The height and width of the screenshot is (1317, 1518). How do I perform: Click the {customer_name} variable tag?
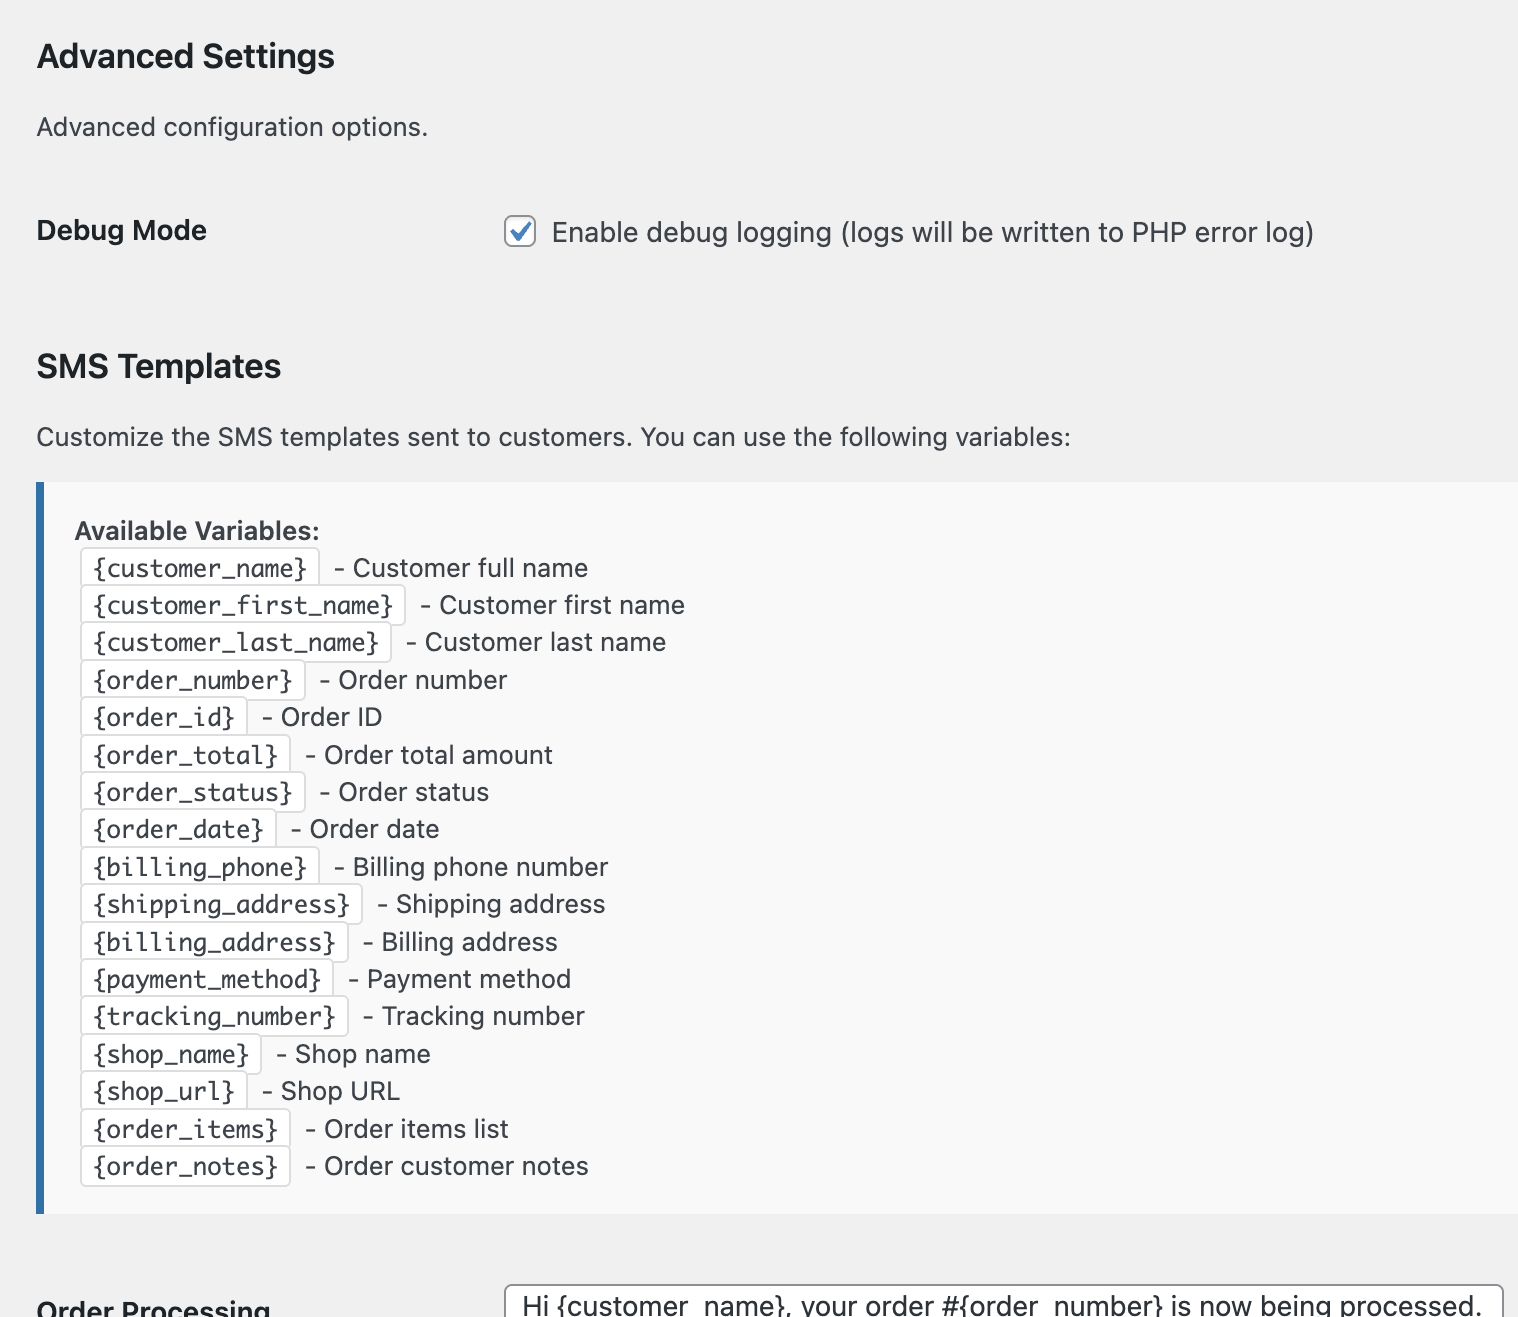[x=200, y=568]
